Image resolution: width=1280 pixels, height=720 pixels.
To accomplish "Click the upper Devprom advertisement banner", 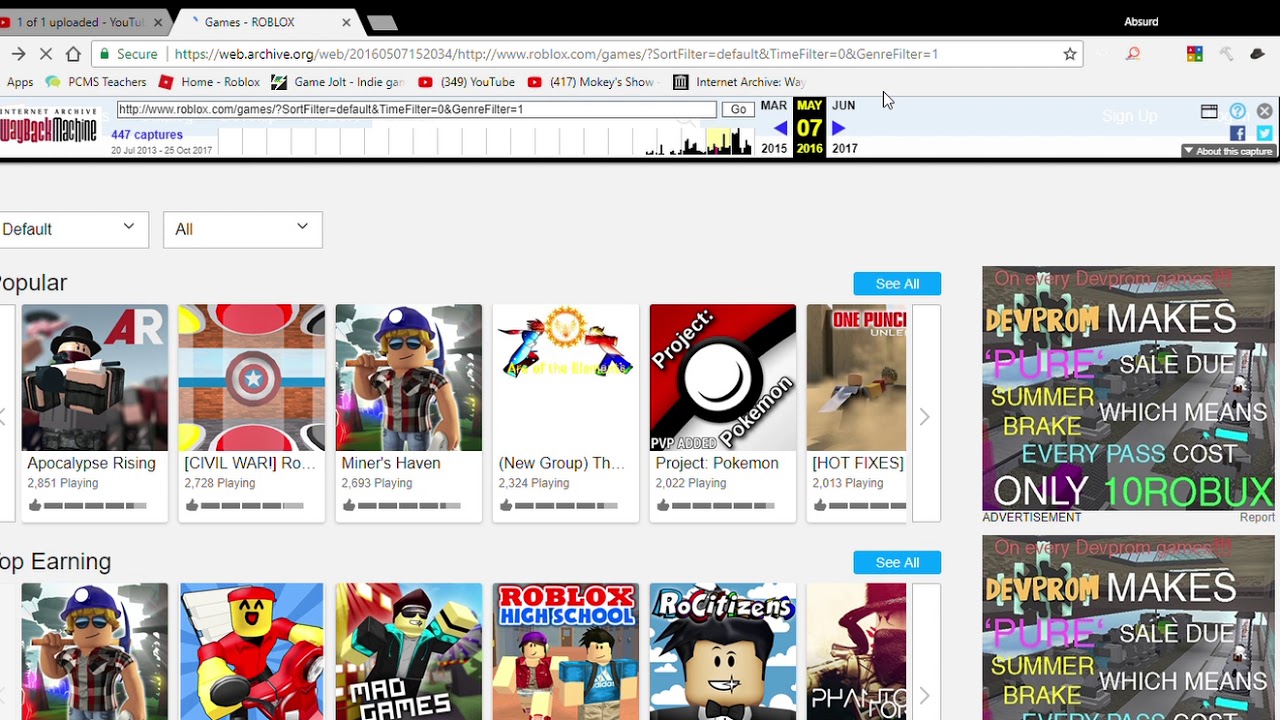I will 1128,388.
